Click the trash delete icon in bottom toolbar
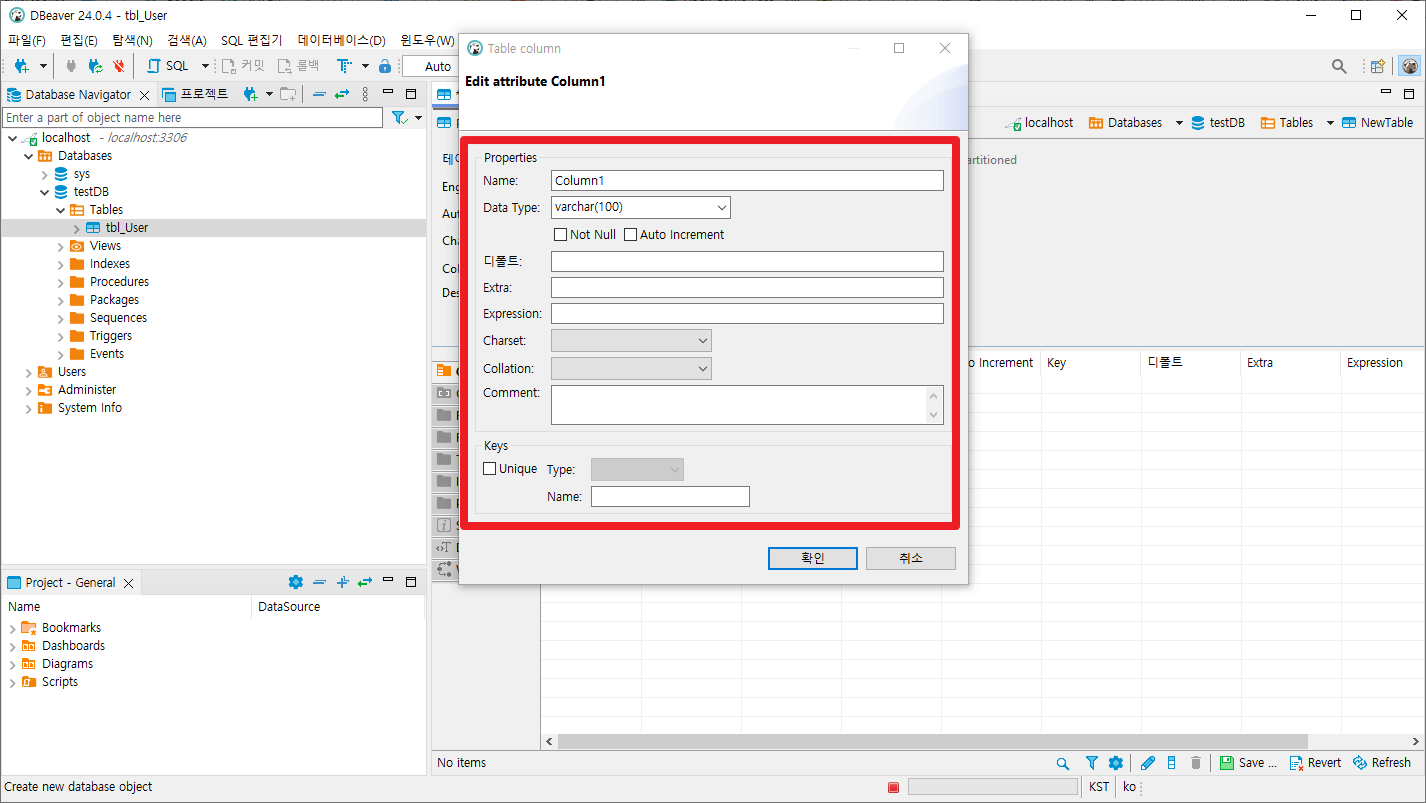Screen dimensions: 1426x803 1196,763
